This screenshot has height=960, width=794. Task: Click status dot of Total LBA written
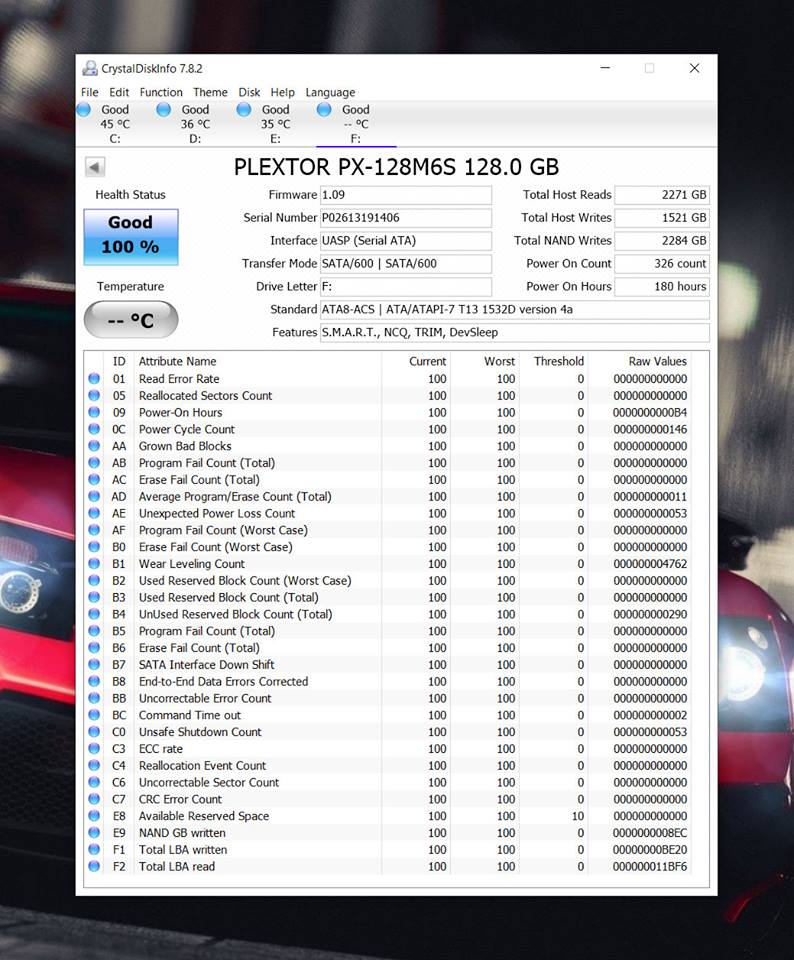[94, 849]
